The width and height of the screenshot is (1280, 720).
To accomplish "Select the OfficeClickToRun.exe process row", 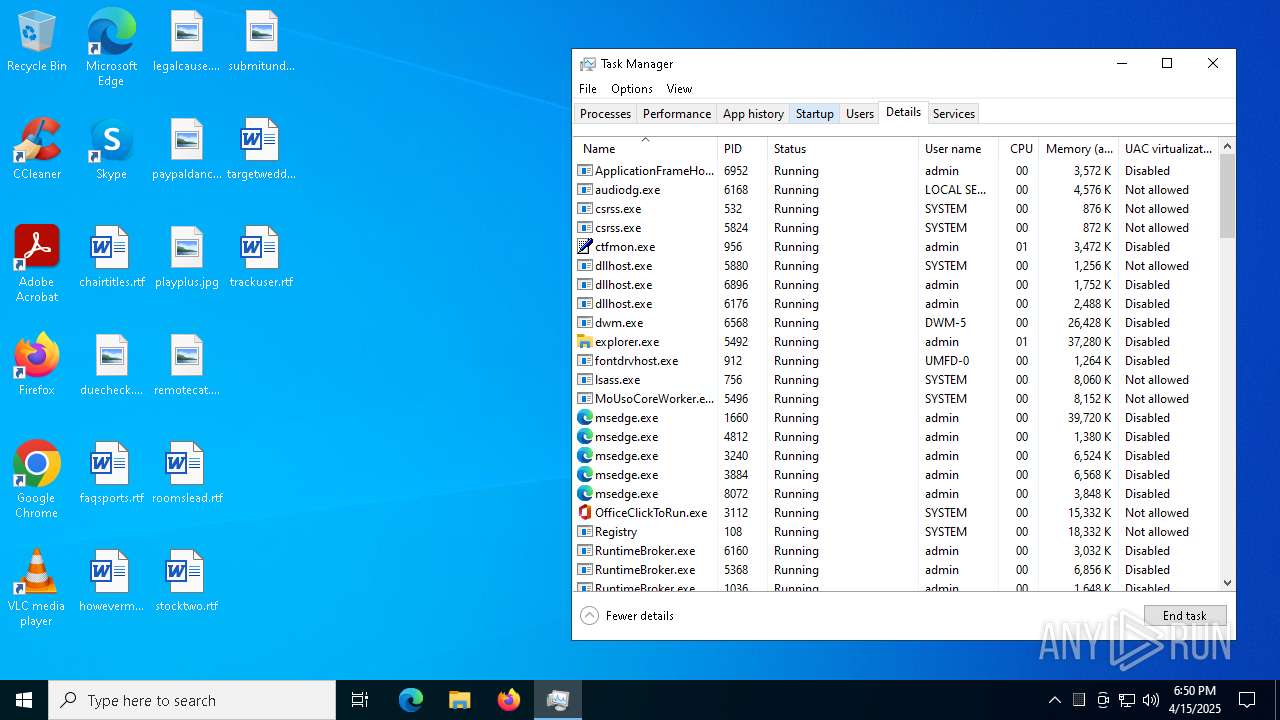I will 897,513.
